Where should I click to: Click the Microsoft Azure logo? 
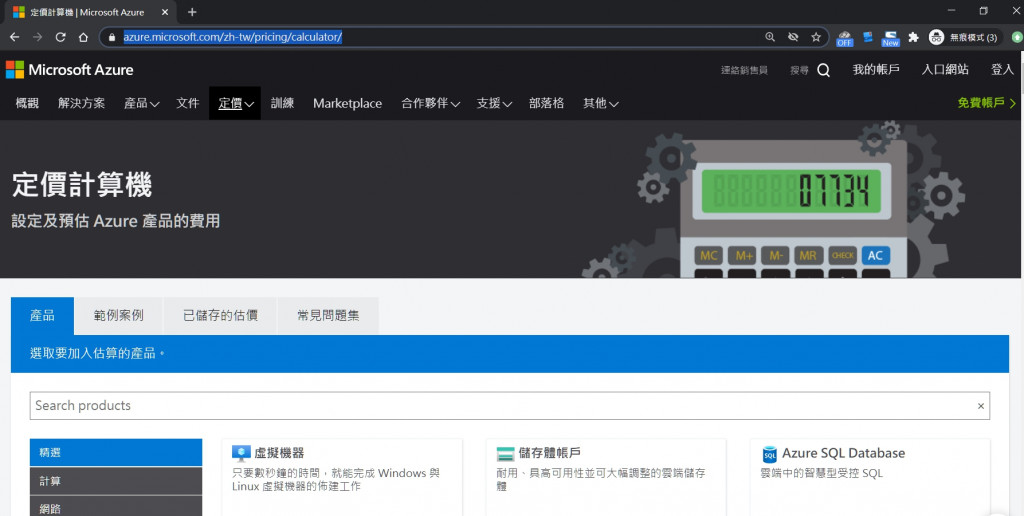(x=69, y=69)
